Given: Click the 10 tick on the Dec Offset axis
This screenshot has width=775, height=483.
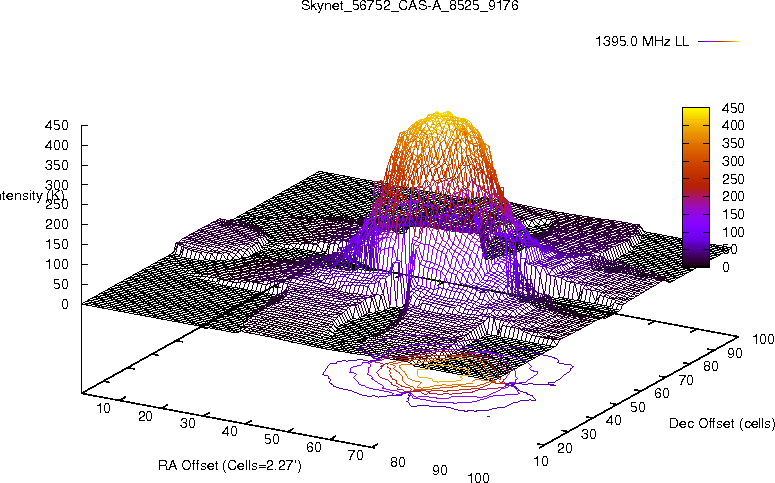Looking at the screenshot, I should pos(541,461).
